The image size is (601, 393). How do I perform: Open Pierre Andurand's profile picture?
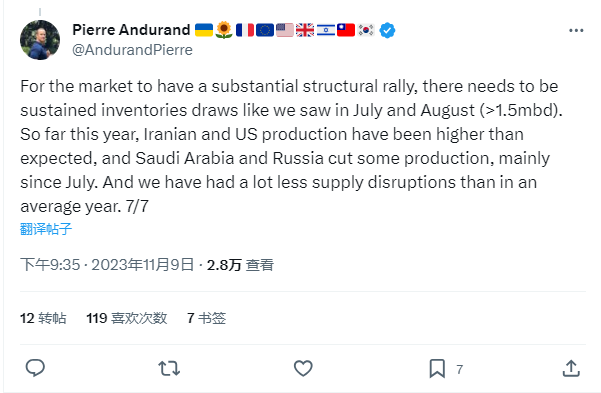click(x=40, y=40)
